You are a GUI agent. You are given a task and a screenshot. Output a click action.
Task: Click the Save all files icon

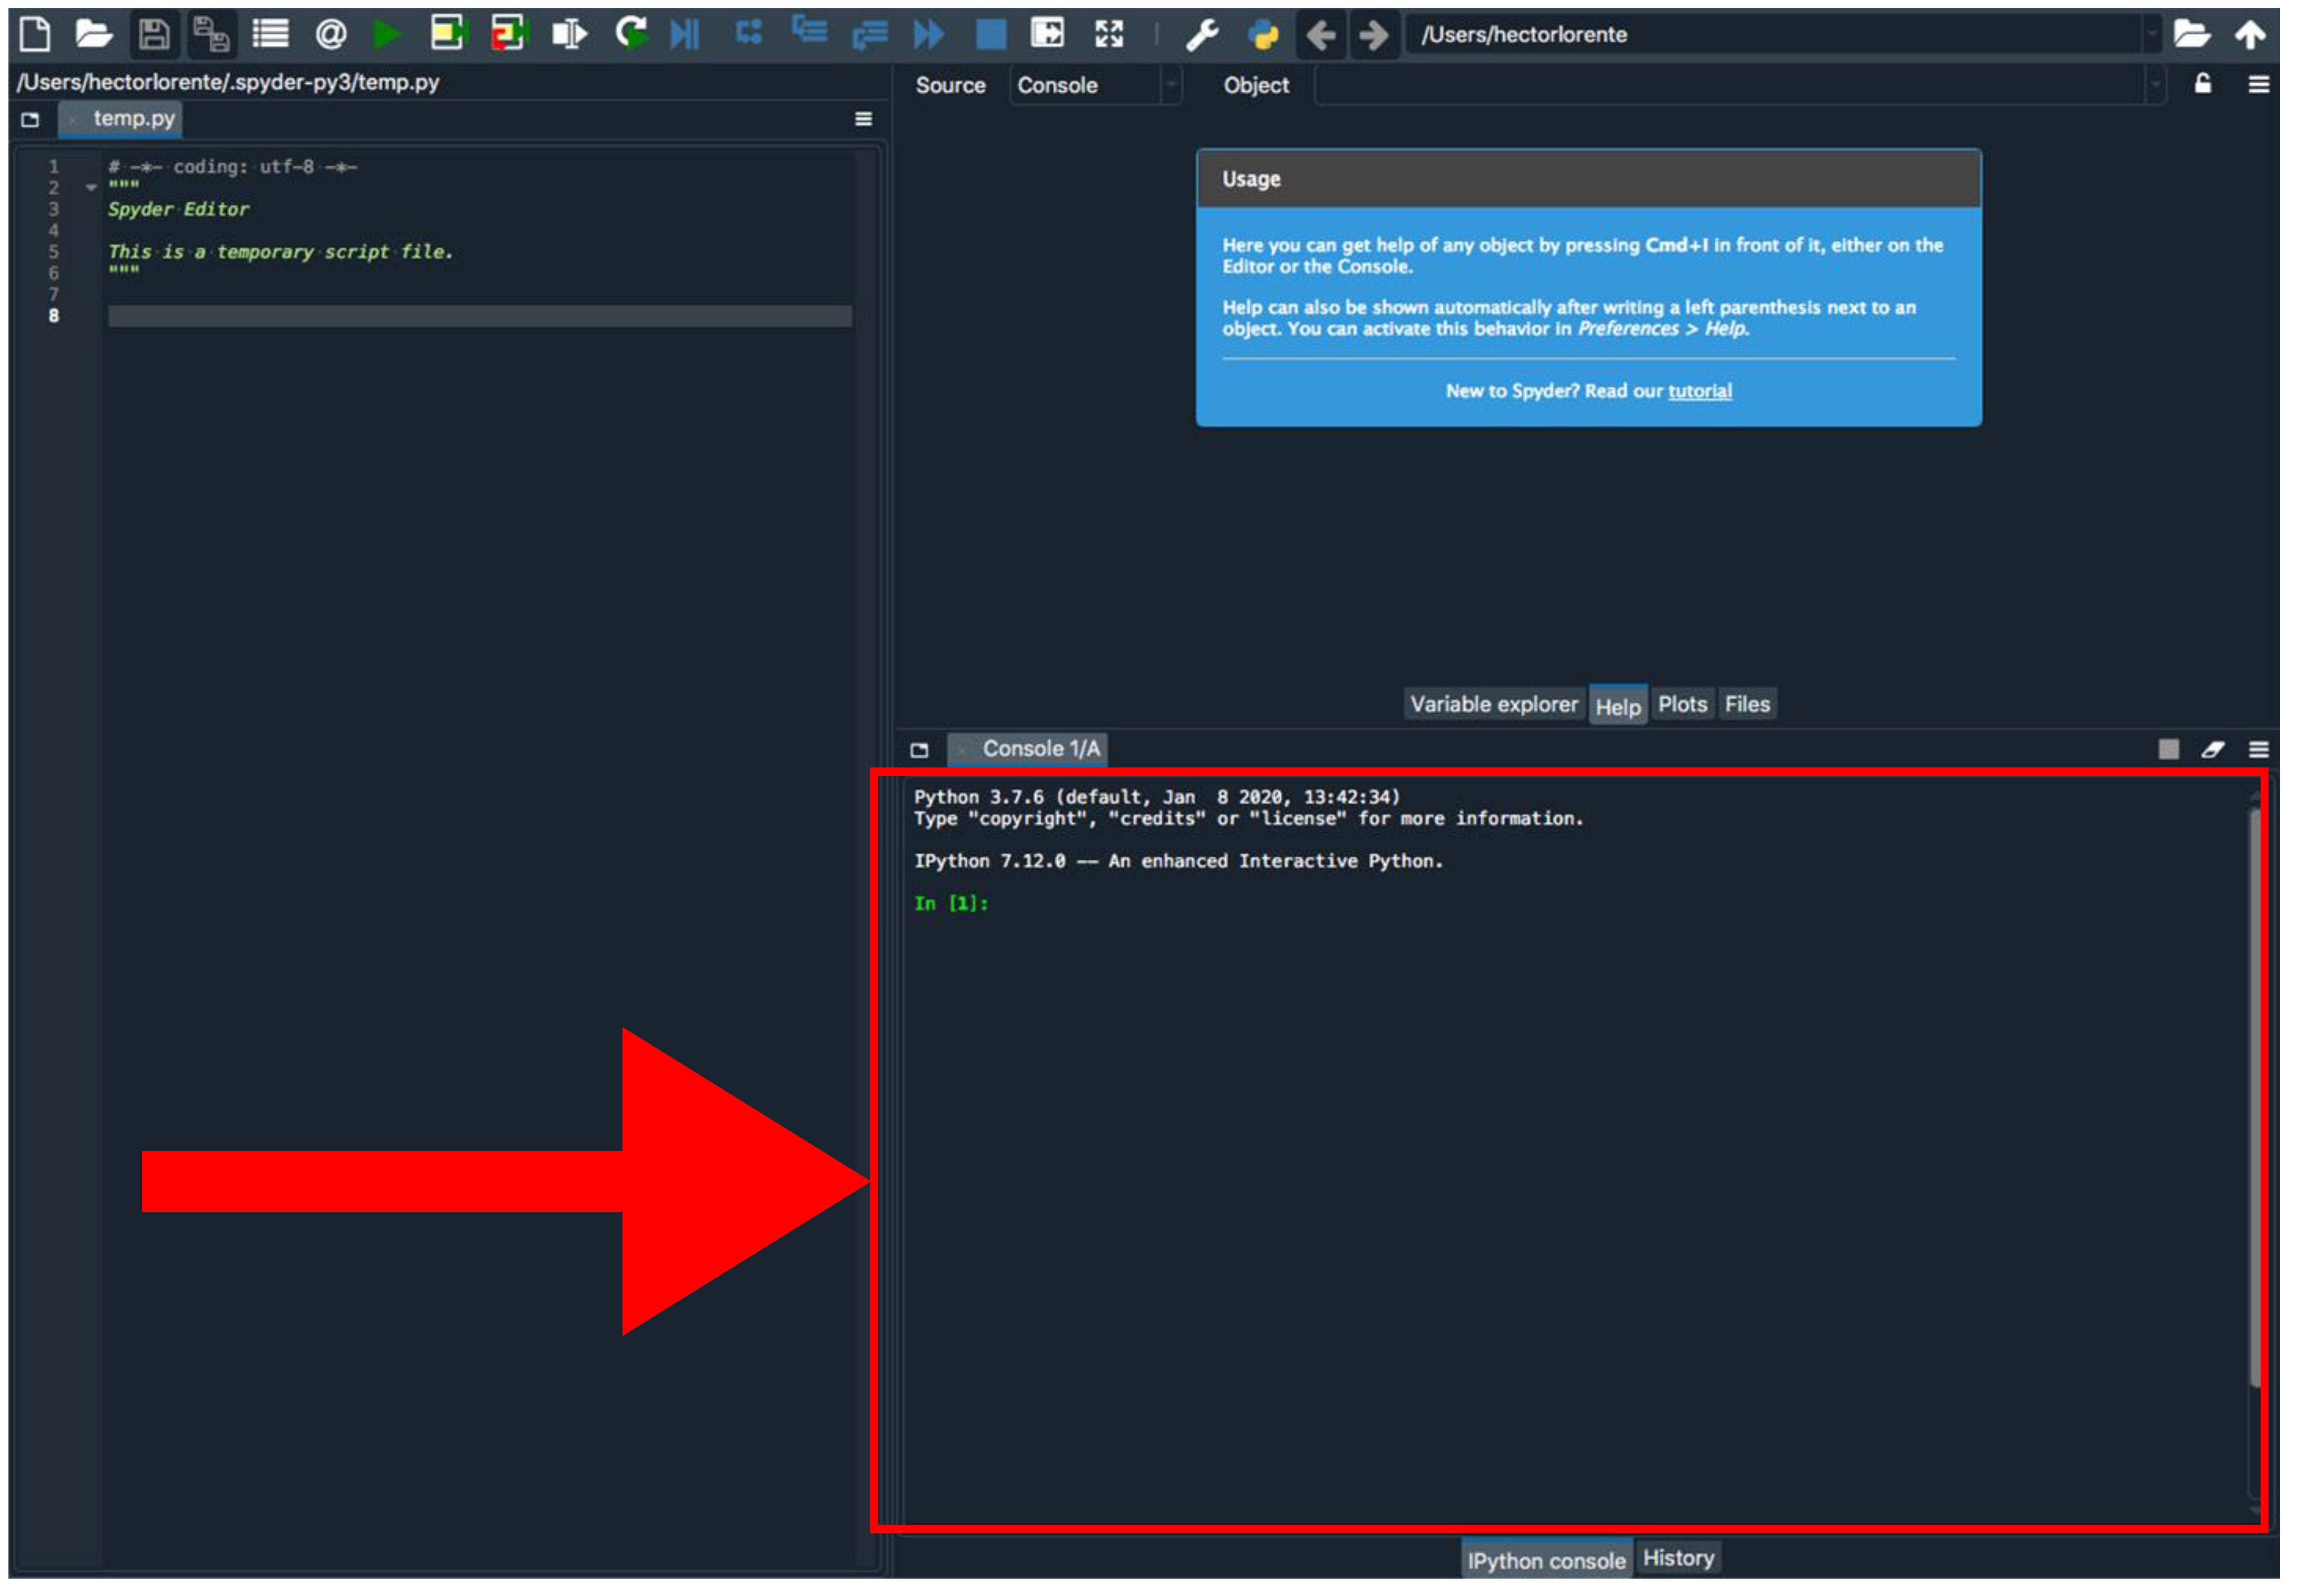point(211,35)
